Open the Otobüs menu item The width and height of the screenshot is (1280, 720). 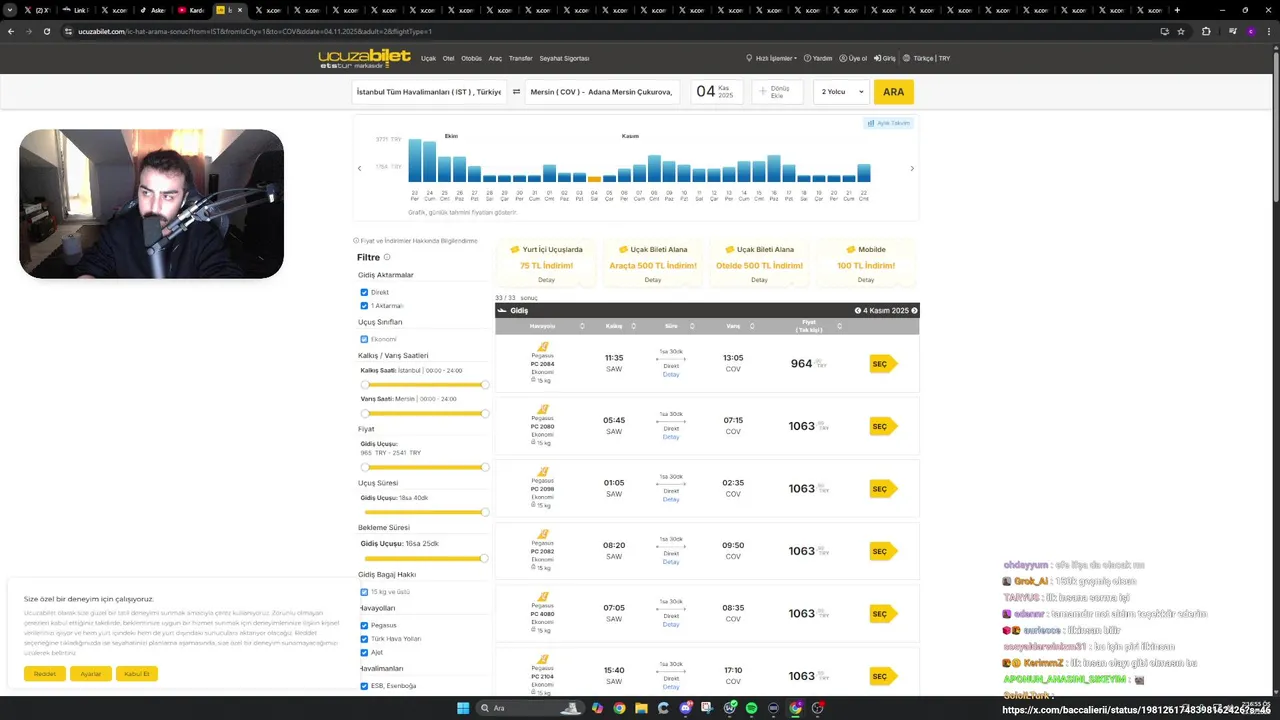tap(471, 58)
